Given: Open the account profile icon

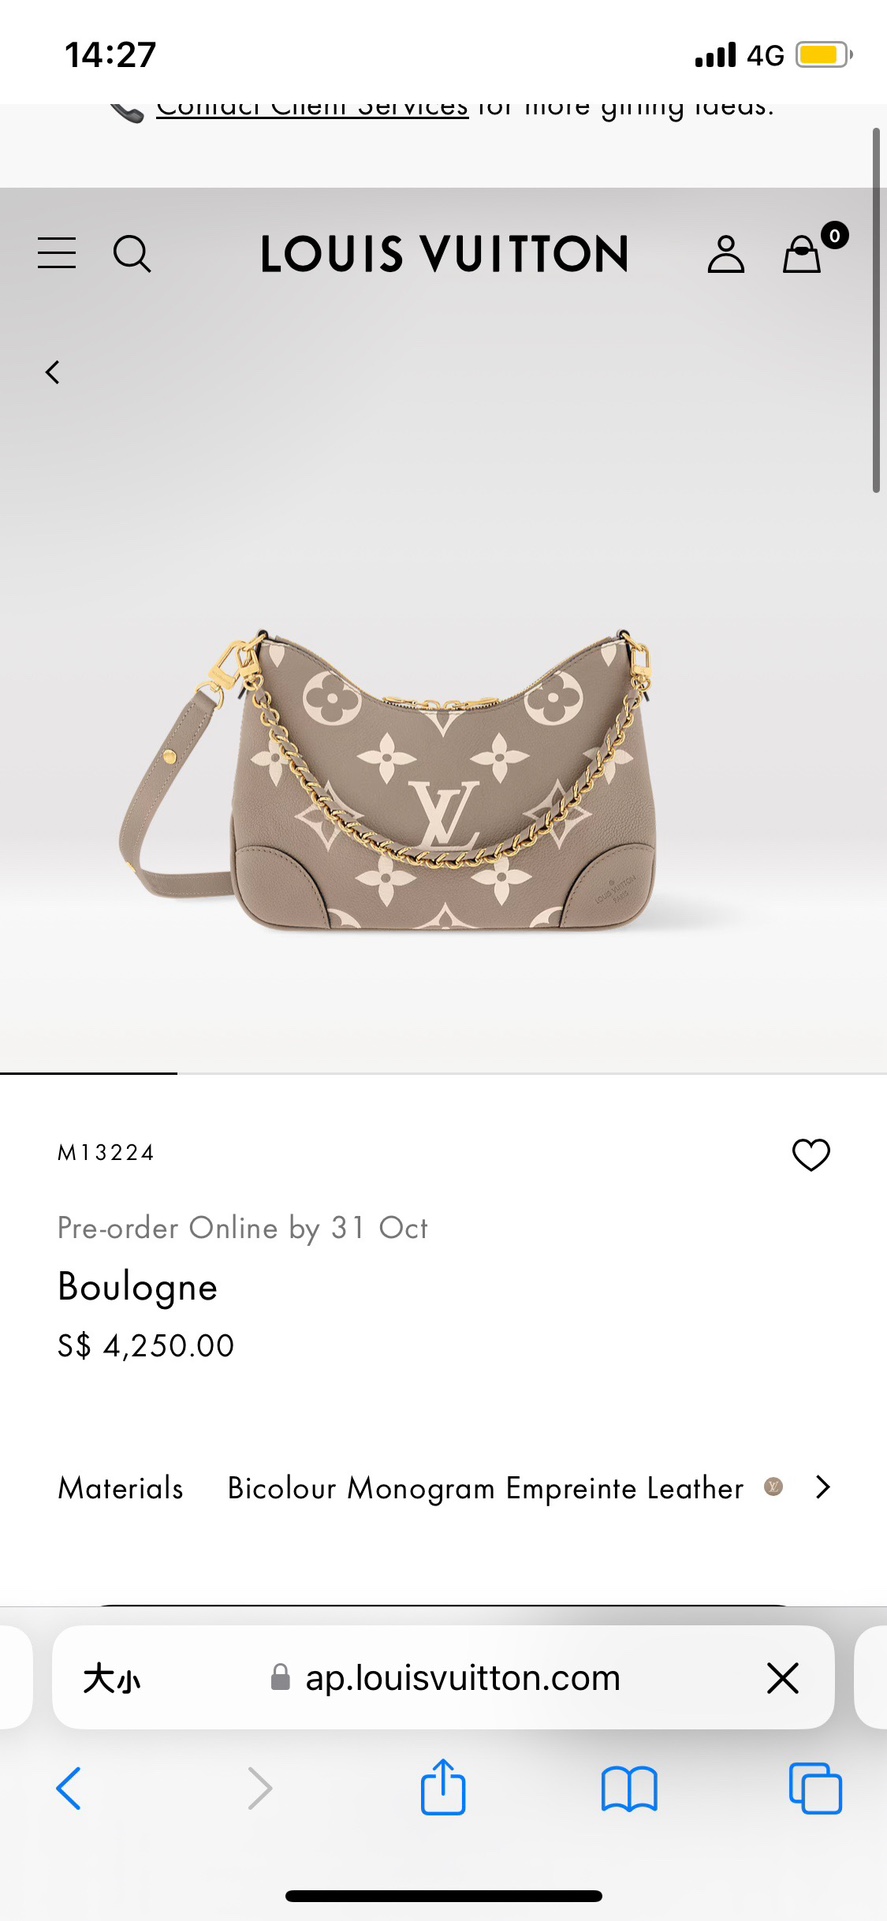Looking at the screenshot, I should click(726, 254).
